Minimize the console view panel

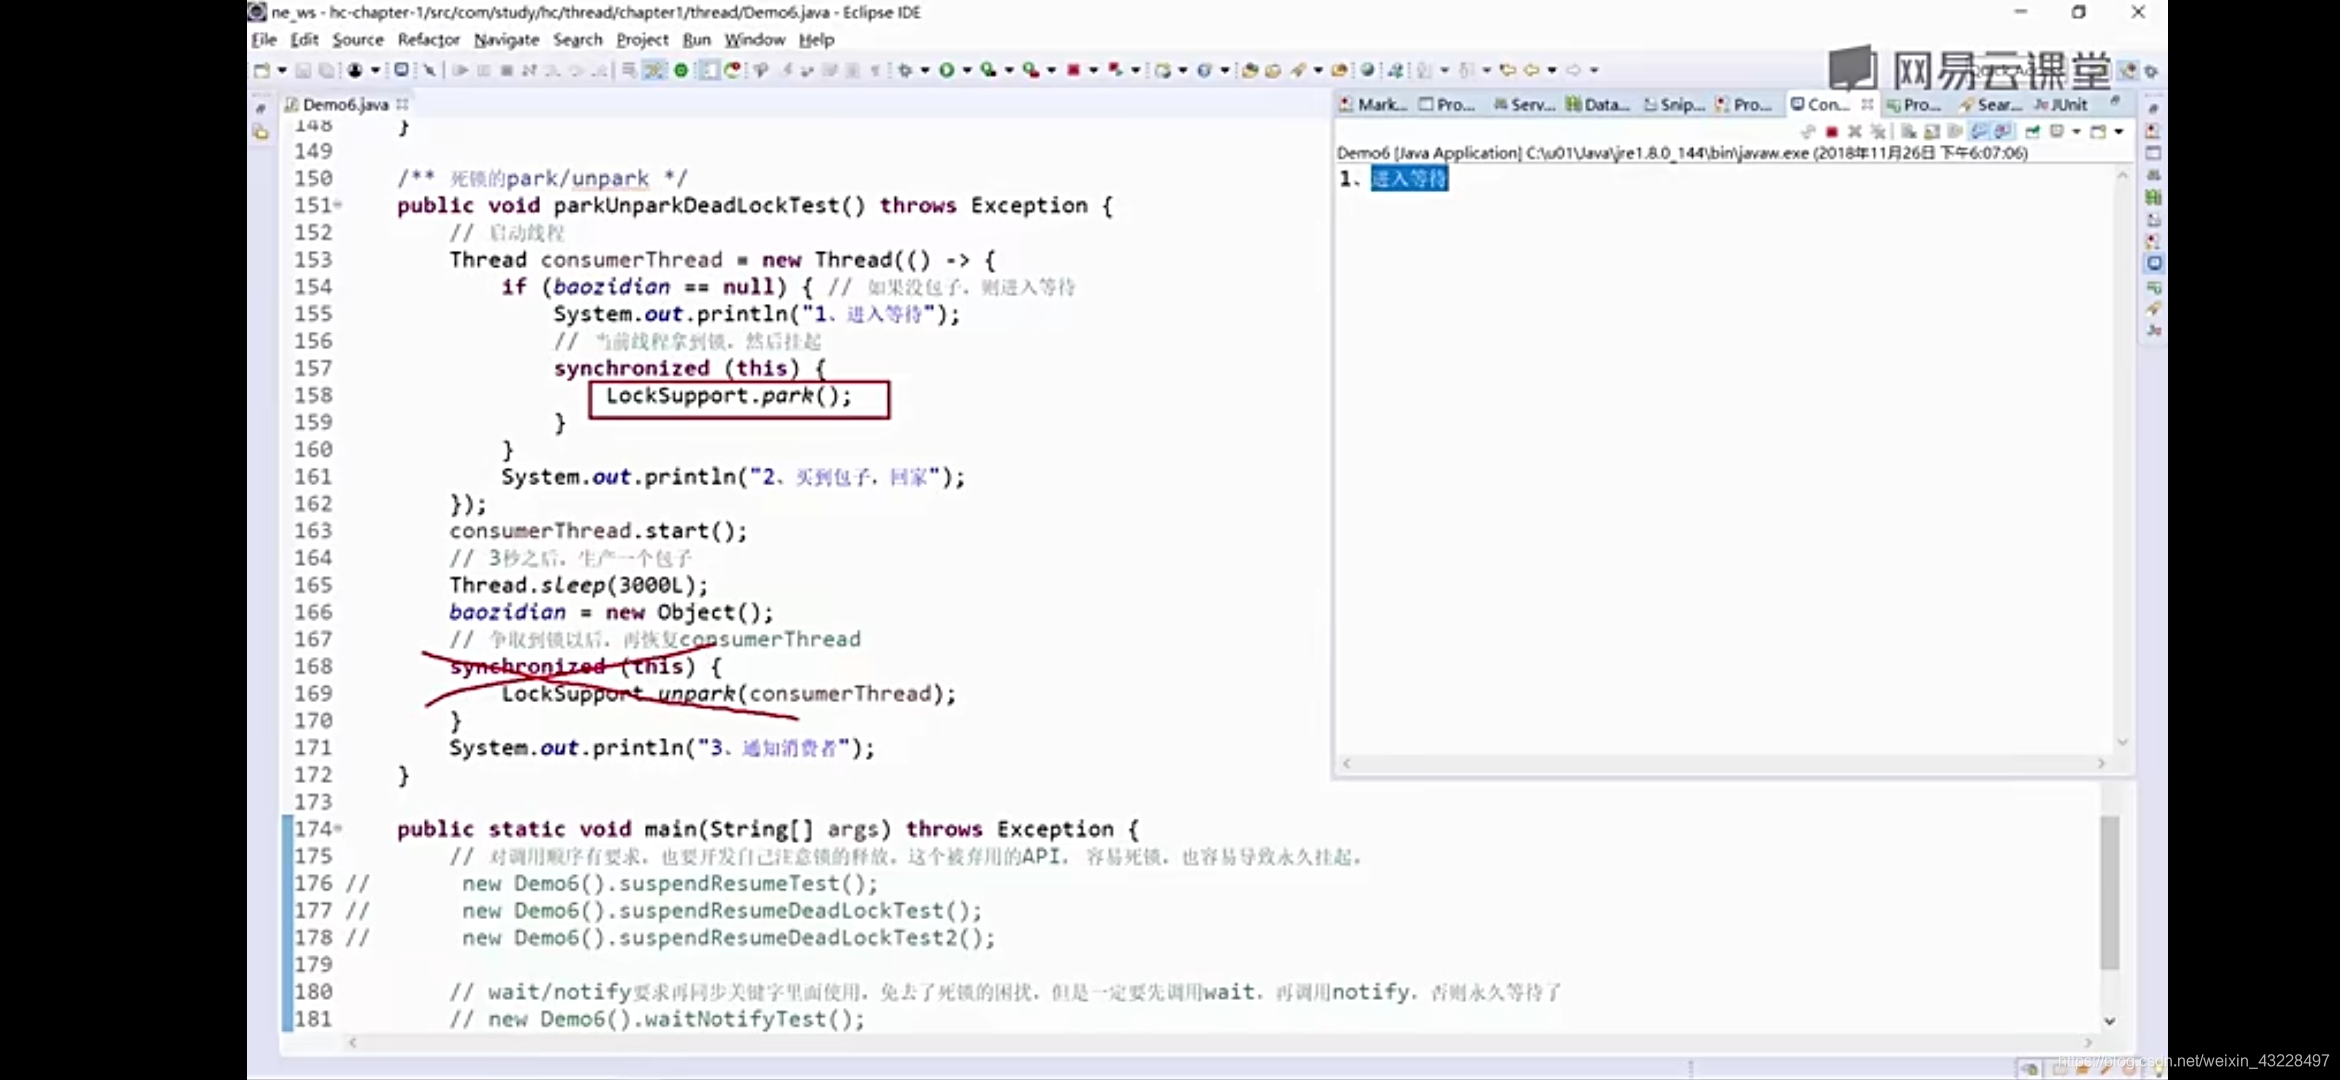click(x=2115, y=101)
